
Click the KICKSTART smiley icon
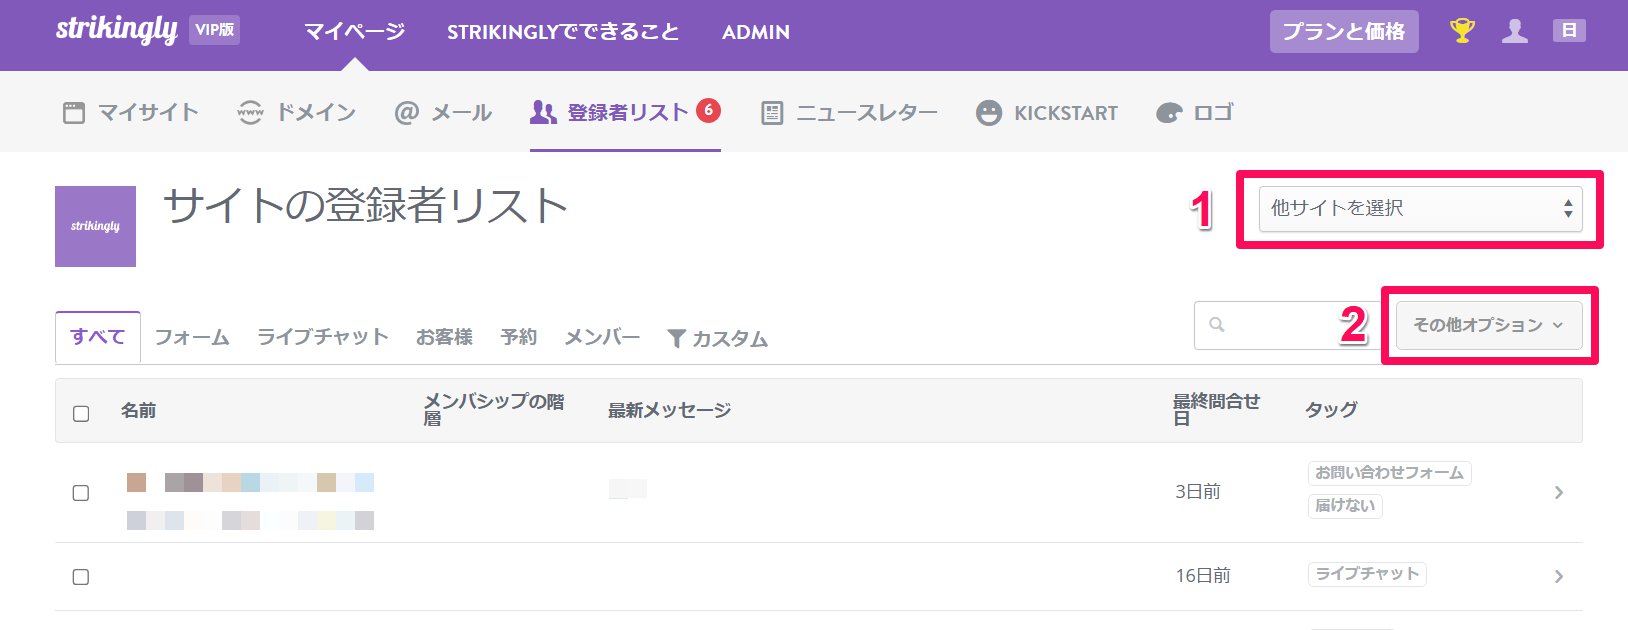989,113
